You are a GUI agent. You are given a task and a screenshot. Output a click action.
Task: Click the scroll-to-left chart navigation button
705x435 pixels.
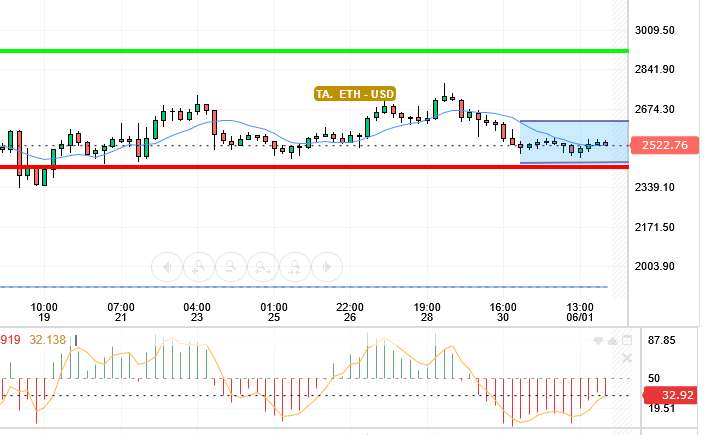(167, 267)
